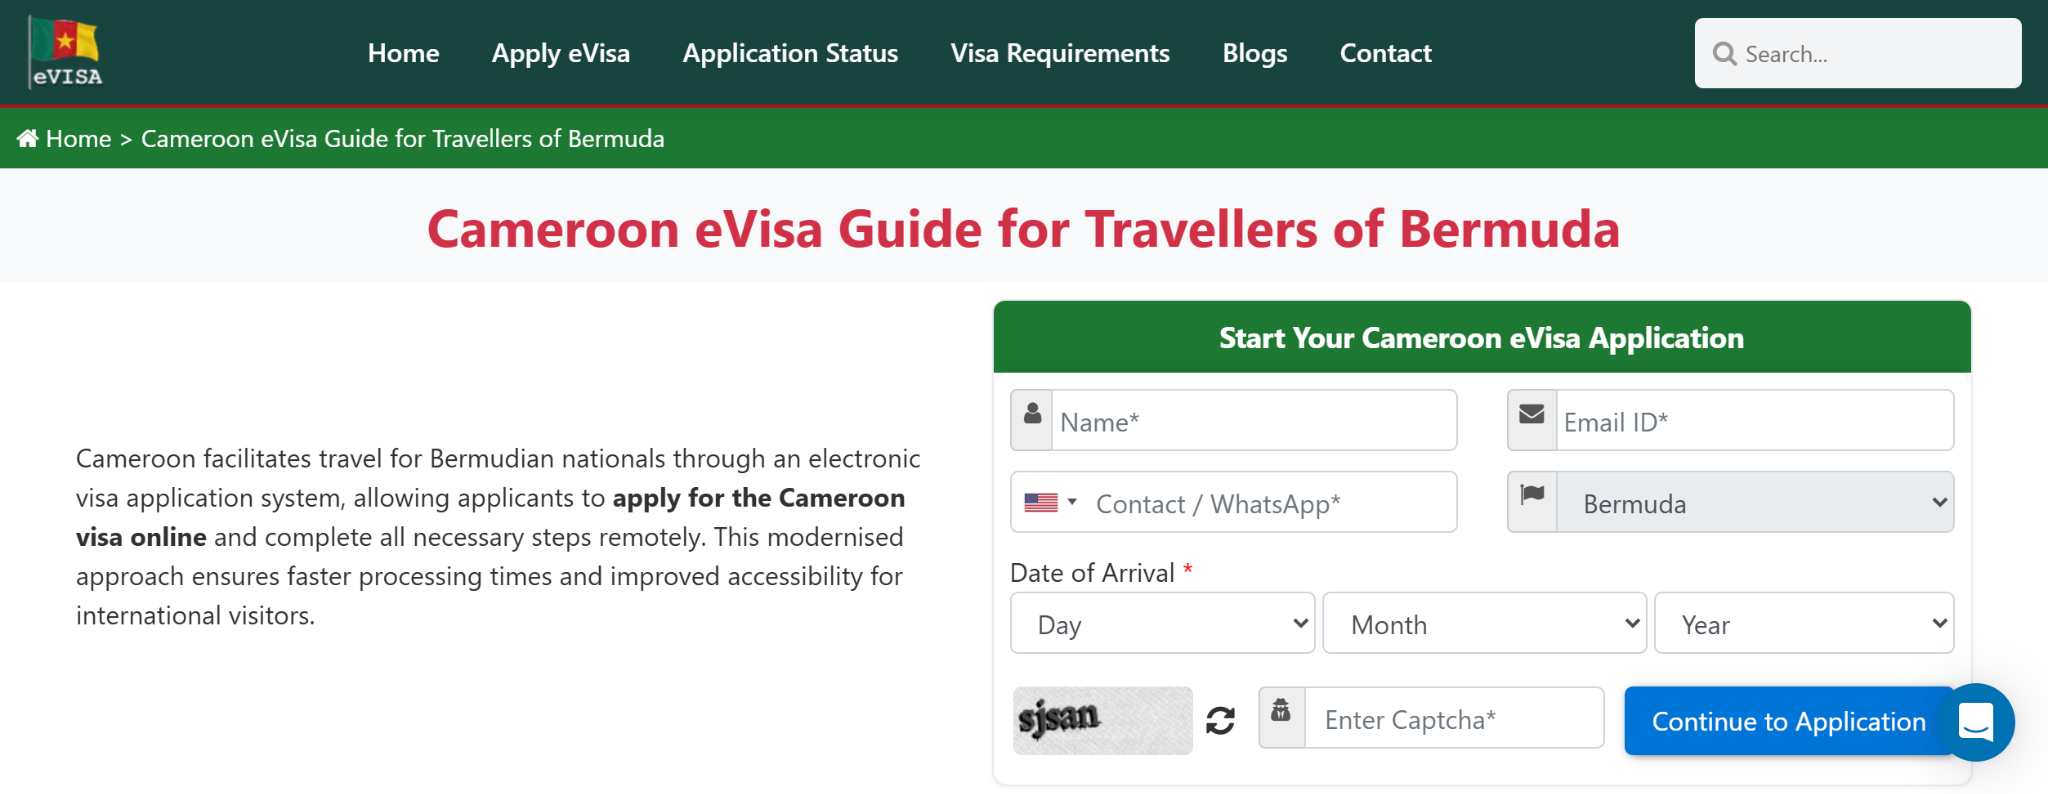Click the Cameroon eVisa flag logo
Screen dimensions: 2048x794
[66, 53]
